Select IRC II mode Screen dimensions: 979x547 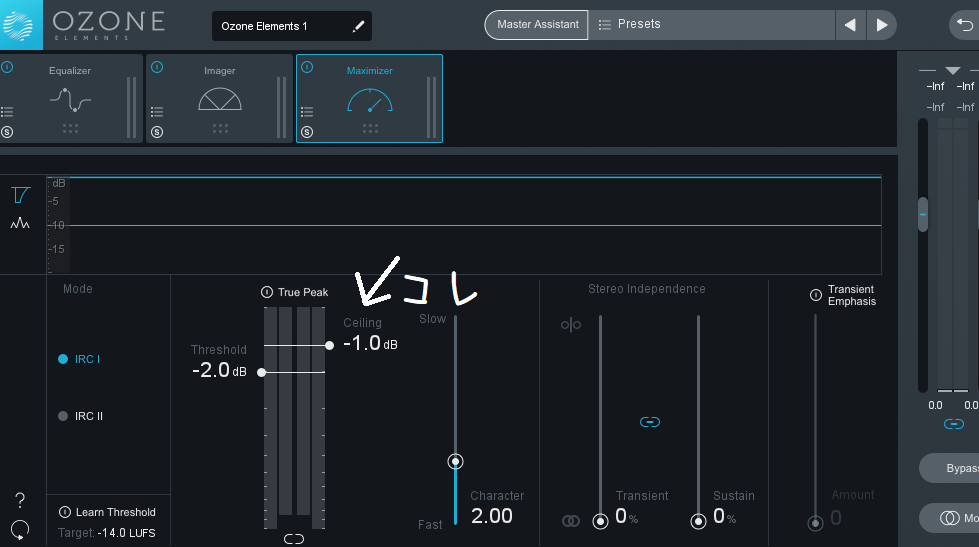click(81, 416)
